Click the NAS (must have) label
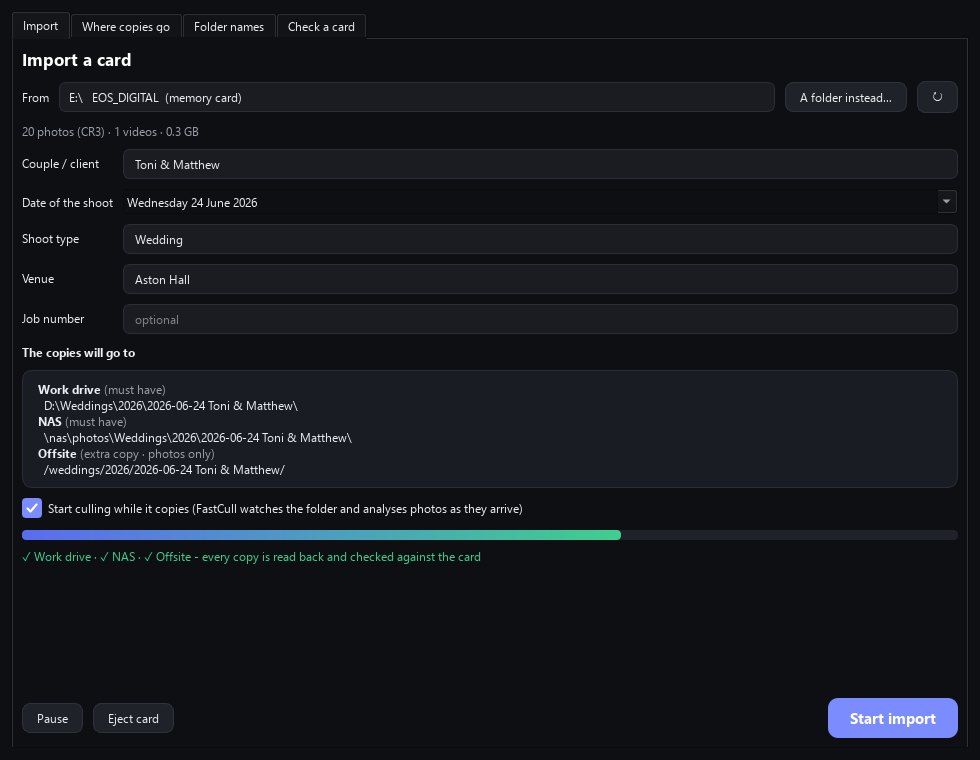Screen dimensions: 980x760 pos(82,422)
